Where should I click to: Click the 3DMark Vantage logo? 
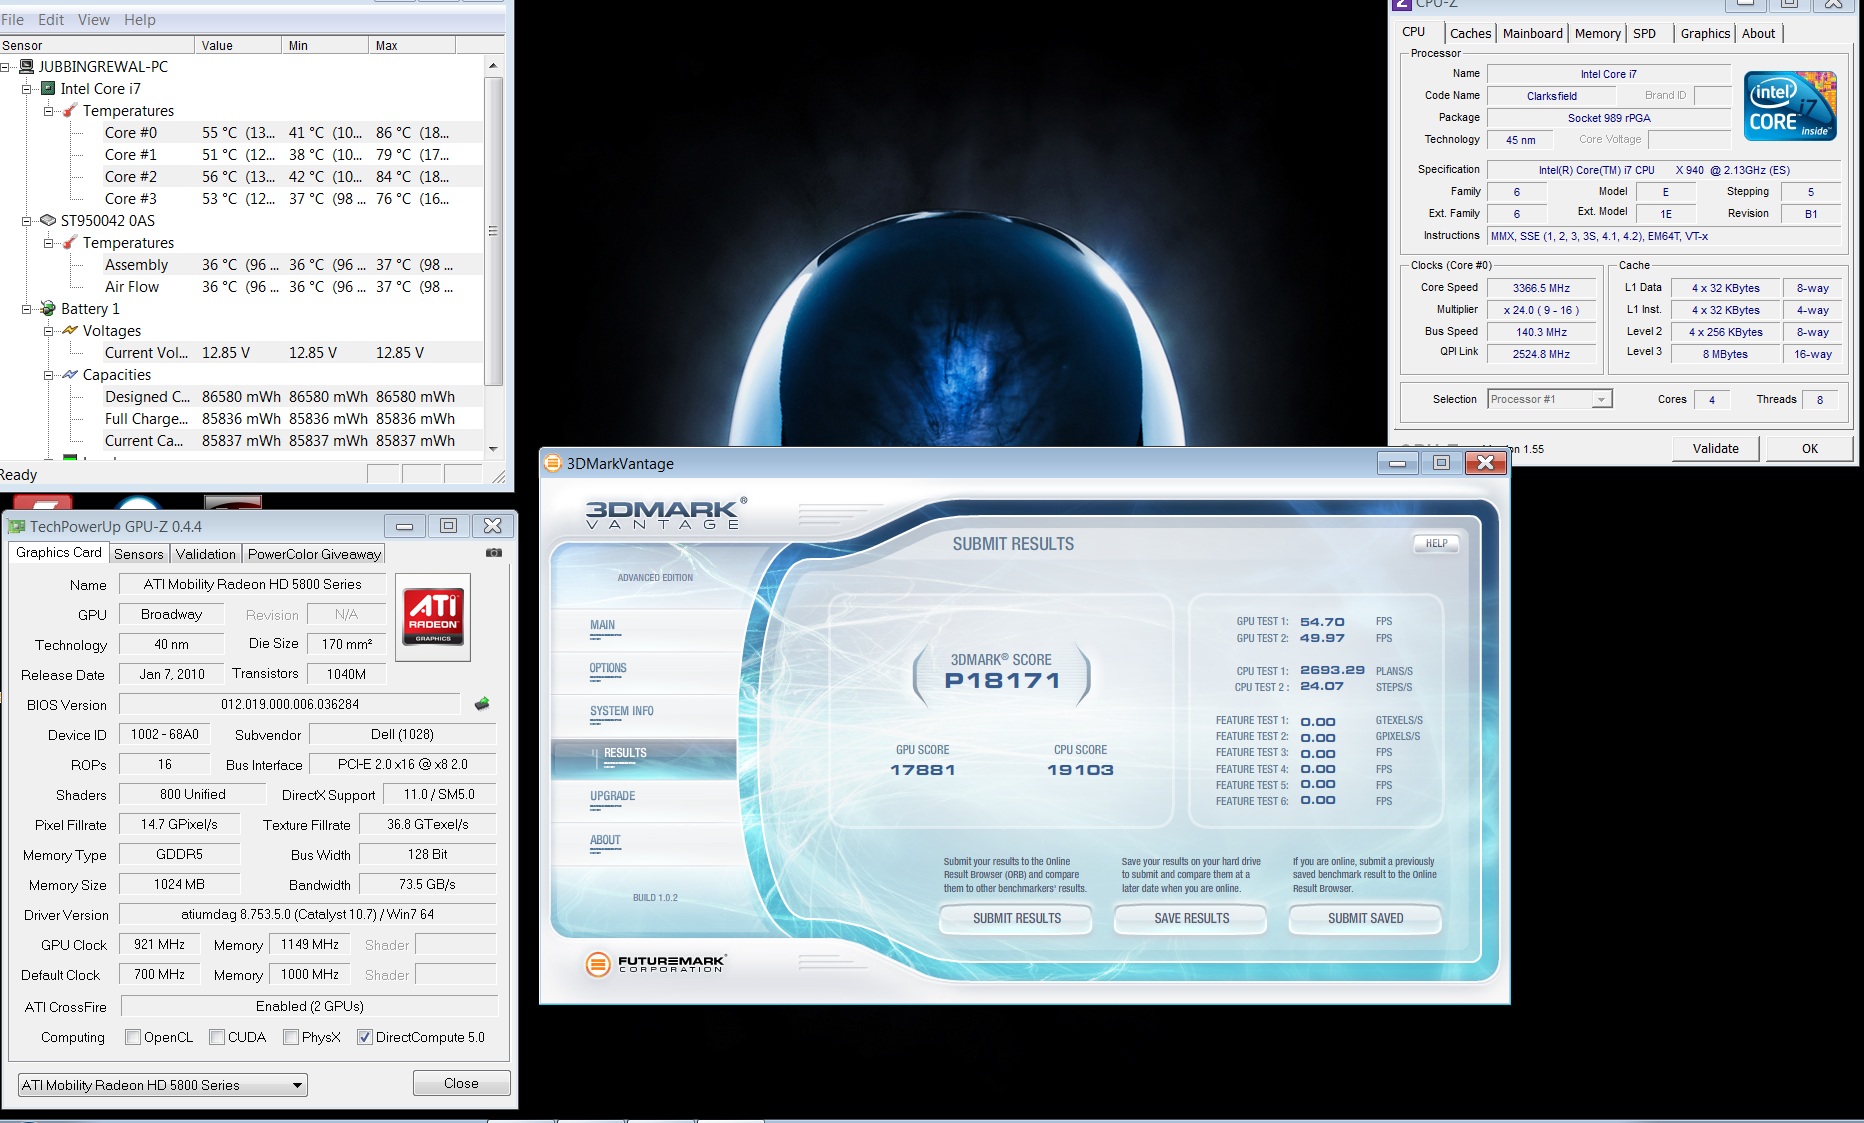(x=666, y=513)
